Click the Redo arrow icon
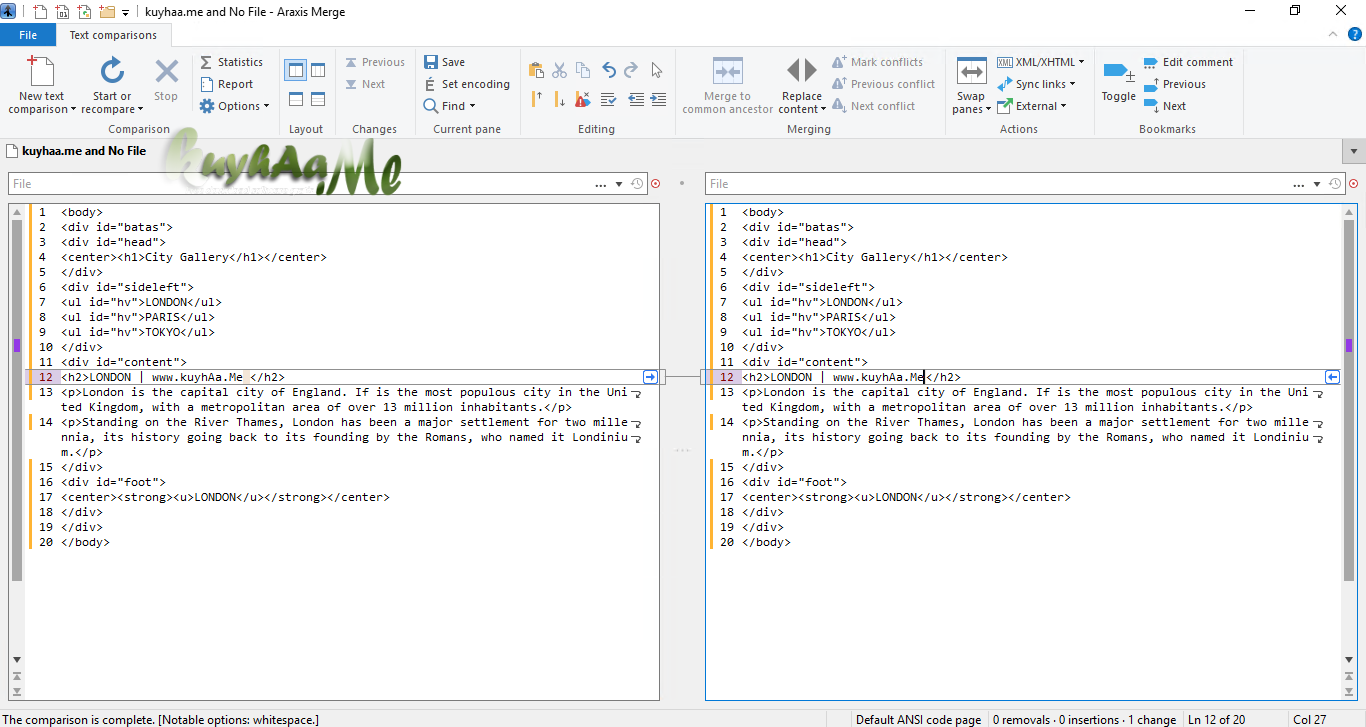The width and height of the screenshot is (1366, 727). (632, 70)
